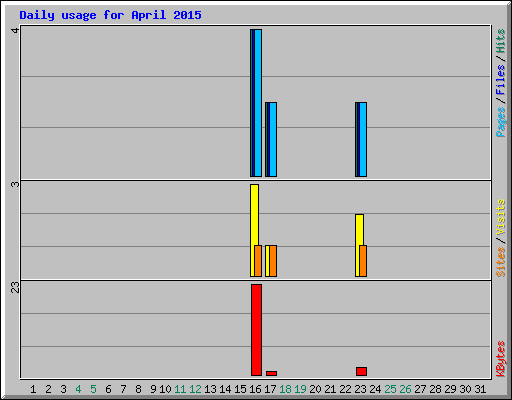Click day "2" on the x-axis

click(48, 389)
